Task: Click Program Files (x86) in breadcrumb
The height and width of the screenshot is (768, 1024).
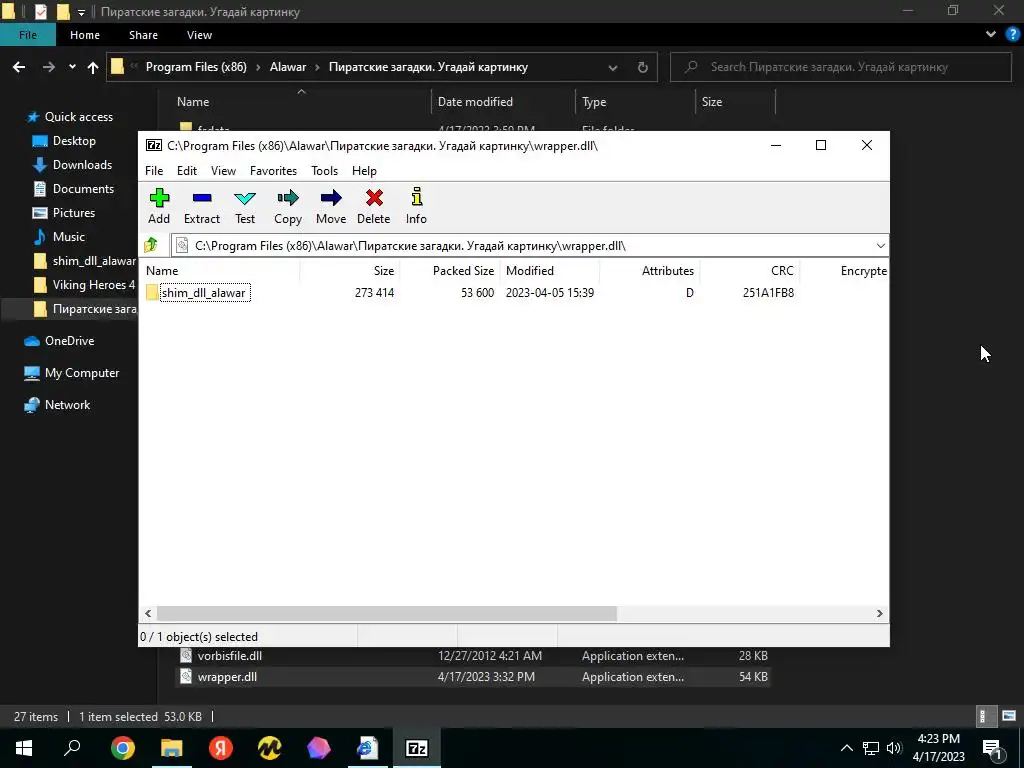Action: [x=196, y=67]
